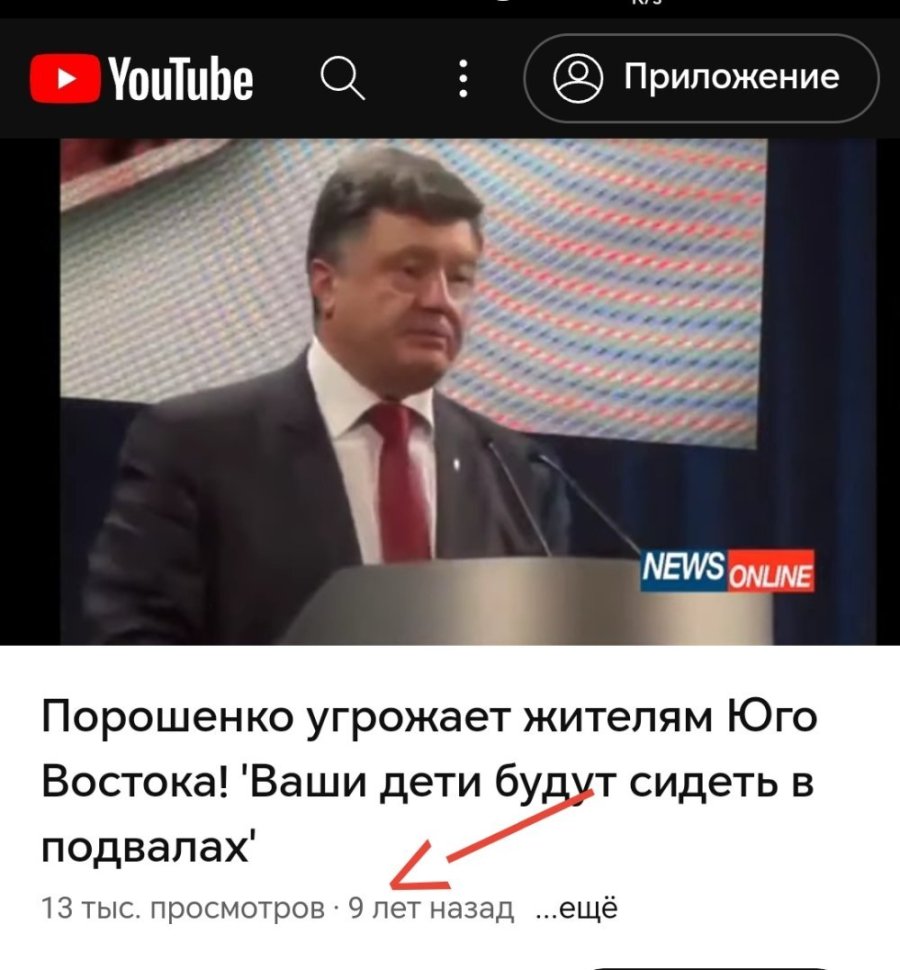
Task: Open the "Приложение" app button
Action: point(701,78)
